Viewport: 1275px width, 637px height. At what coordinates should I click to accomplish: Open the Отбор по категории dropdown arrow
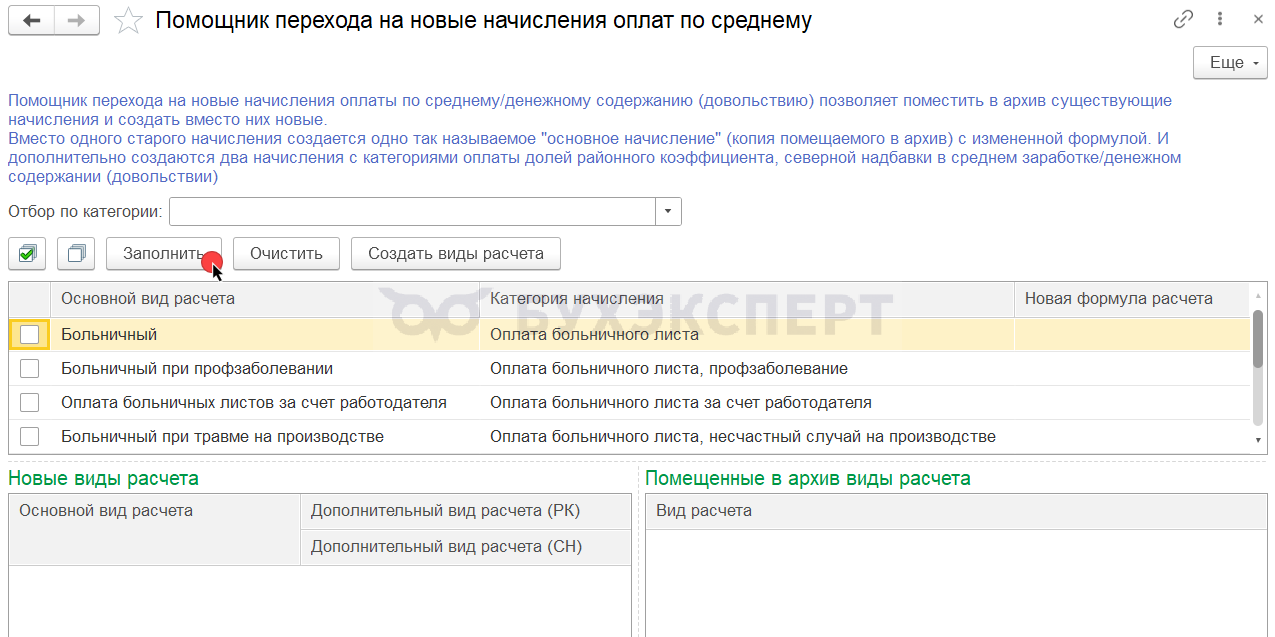click(668, 212)
